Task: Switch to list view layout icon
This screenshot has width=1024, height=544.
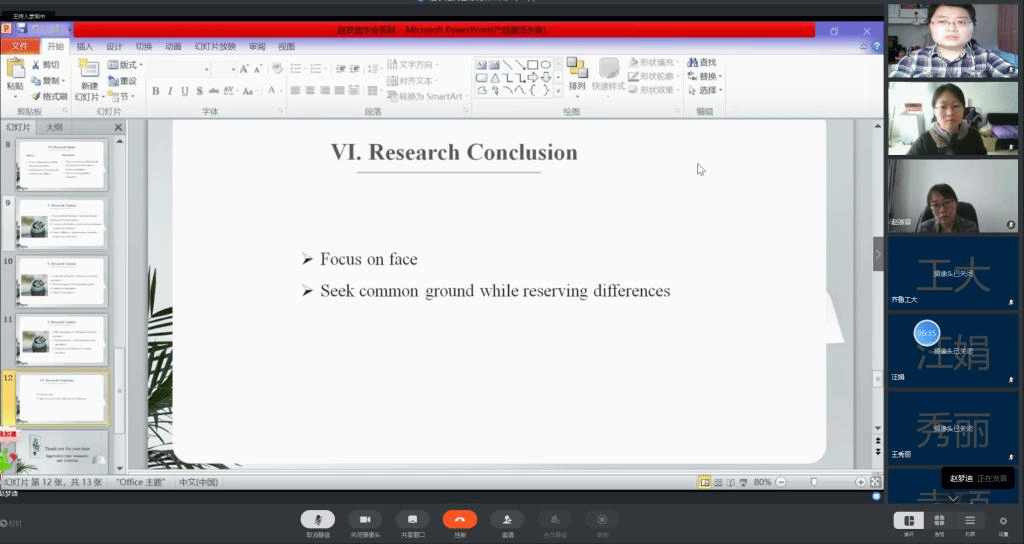Action: pos(970,520)
